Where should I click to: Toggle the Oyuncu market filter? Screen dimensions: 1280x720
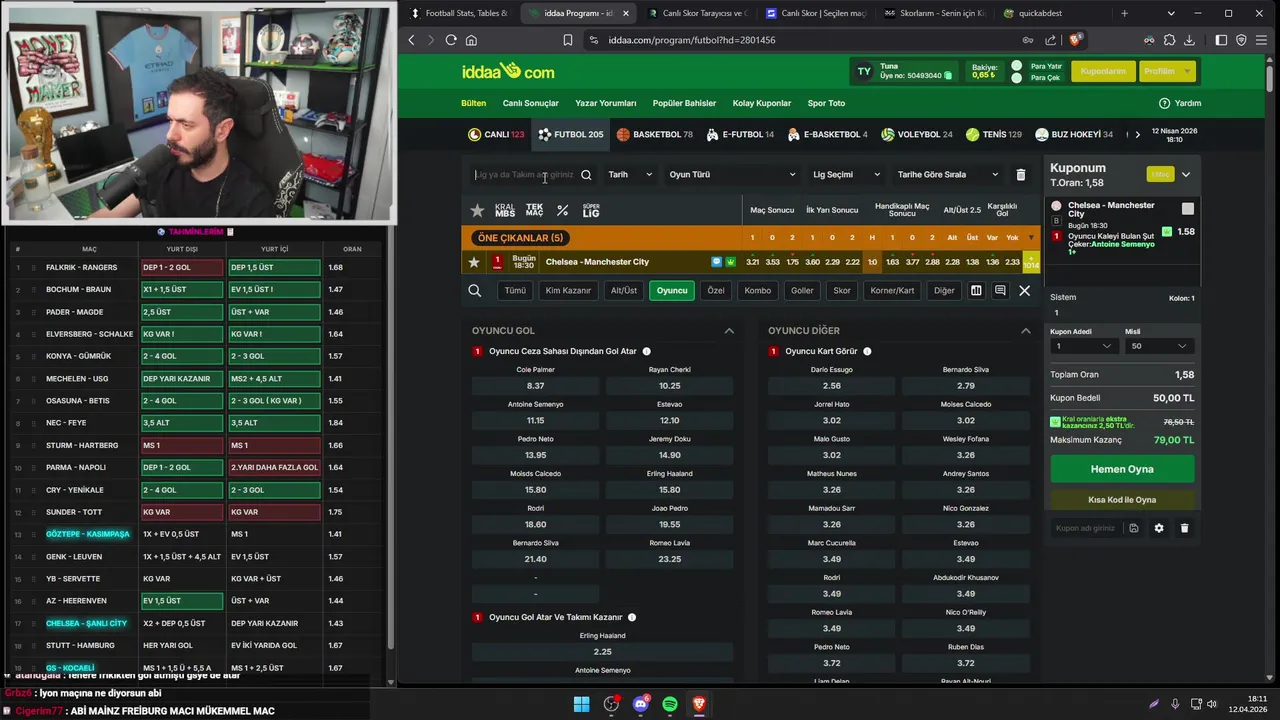(672, 291)
